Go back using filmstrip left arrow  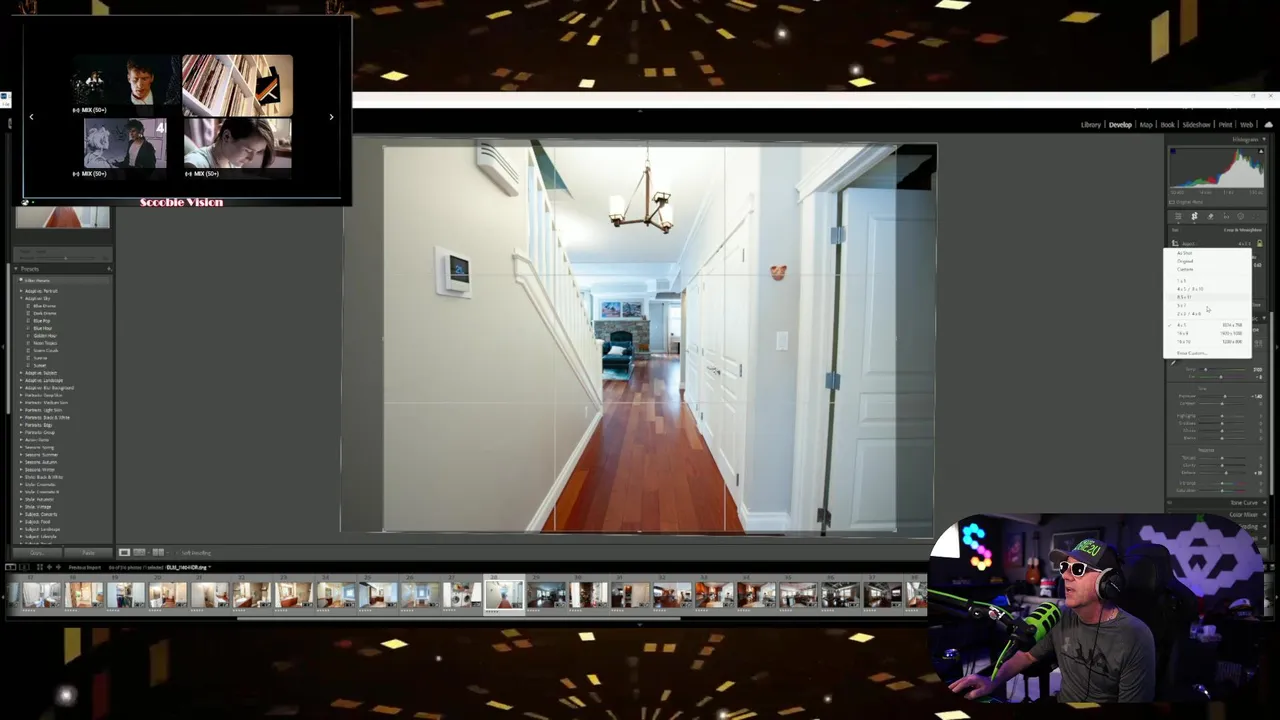[x=49, y=567]
